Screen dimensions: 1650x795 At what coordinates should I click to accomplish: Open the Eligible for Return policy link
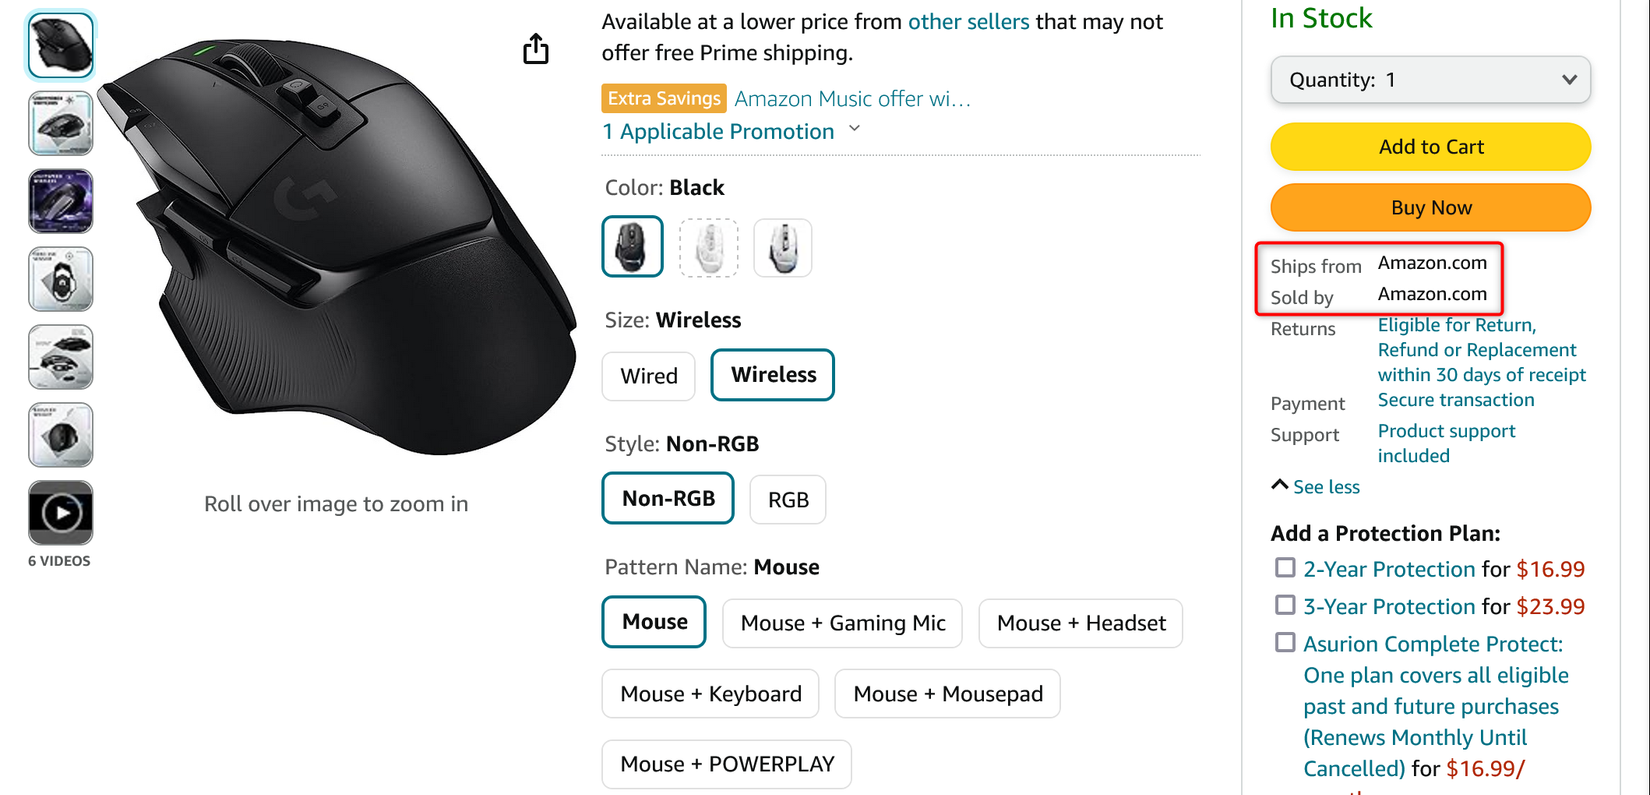tap(1455, 324)
